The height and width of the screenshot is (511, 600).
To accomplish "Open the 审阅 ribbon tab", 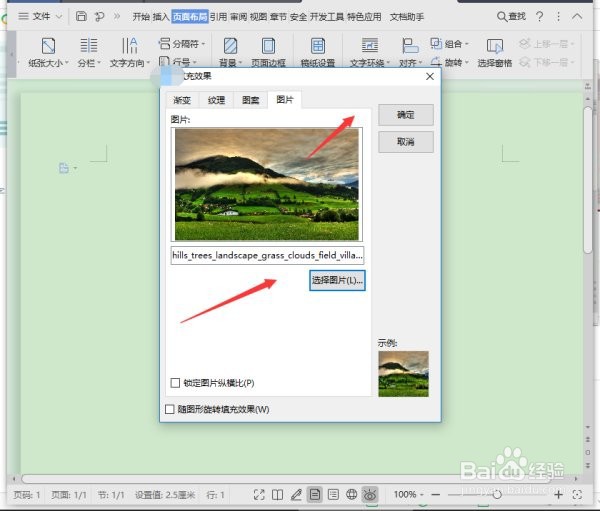I will (238, 17).
